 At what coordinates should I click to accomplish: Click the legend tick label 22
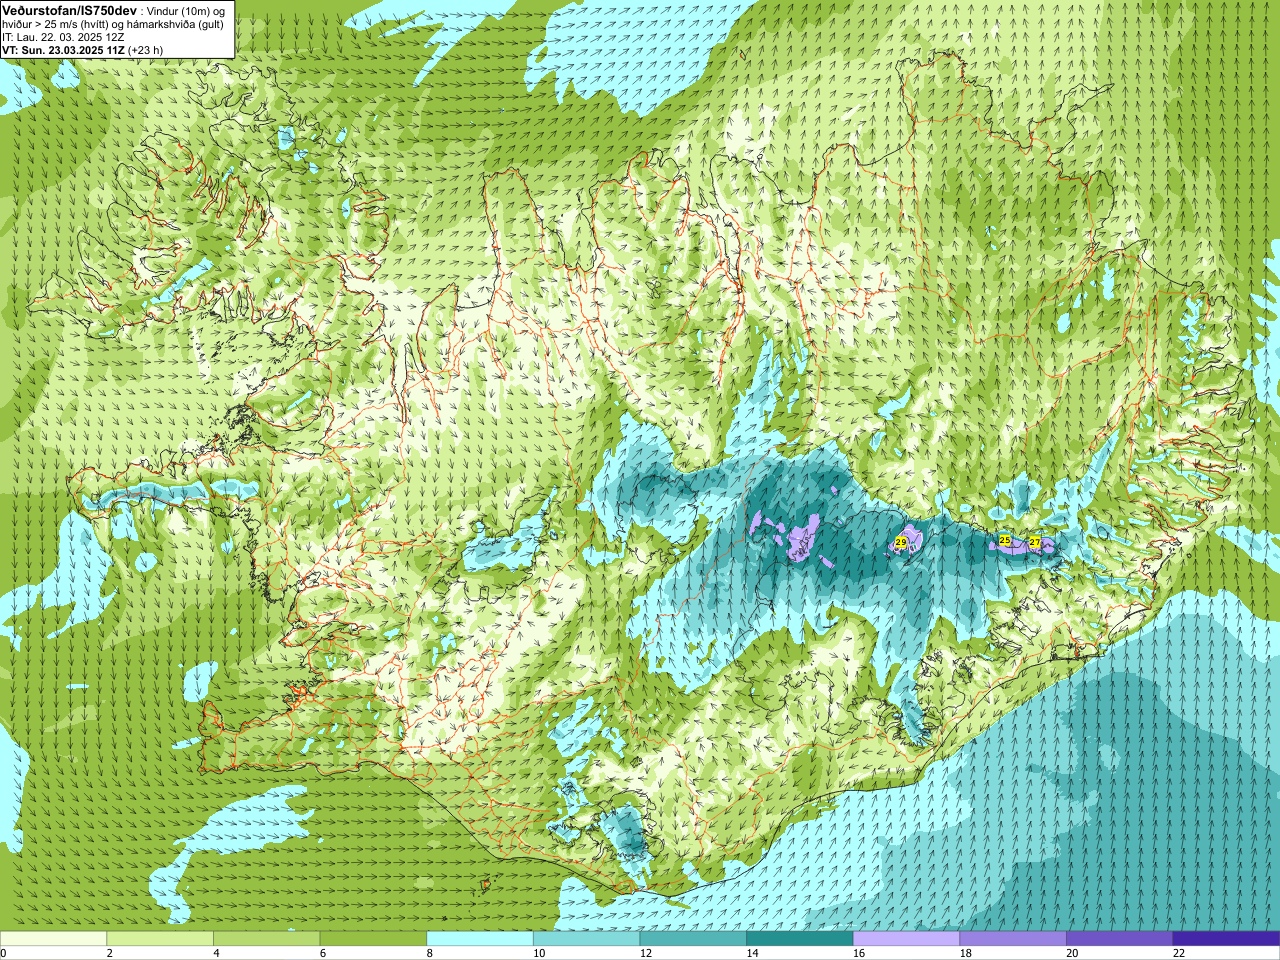click(1179, 953)
